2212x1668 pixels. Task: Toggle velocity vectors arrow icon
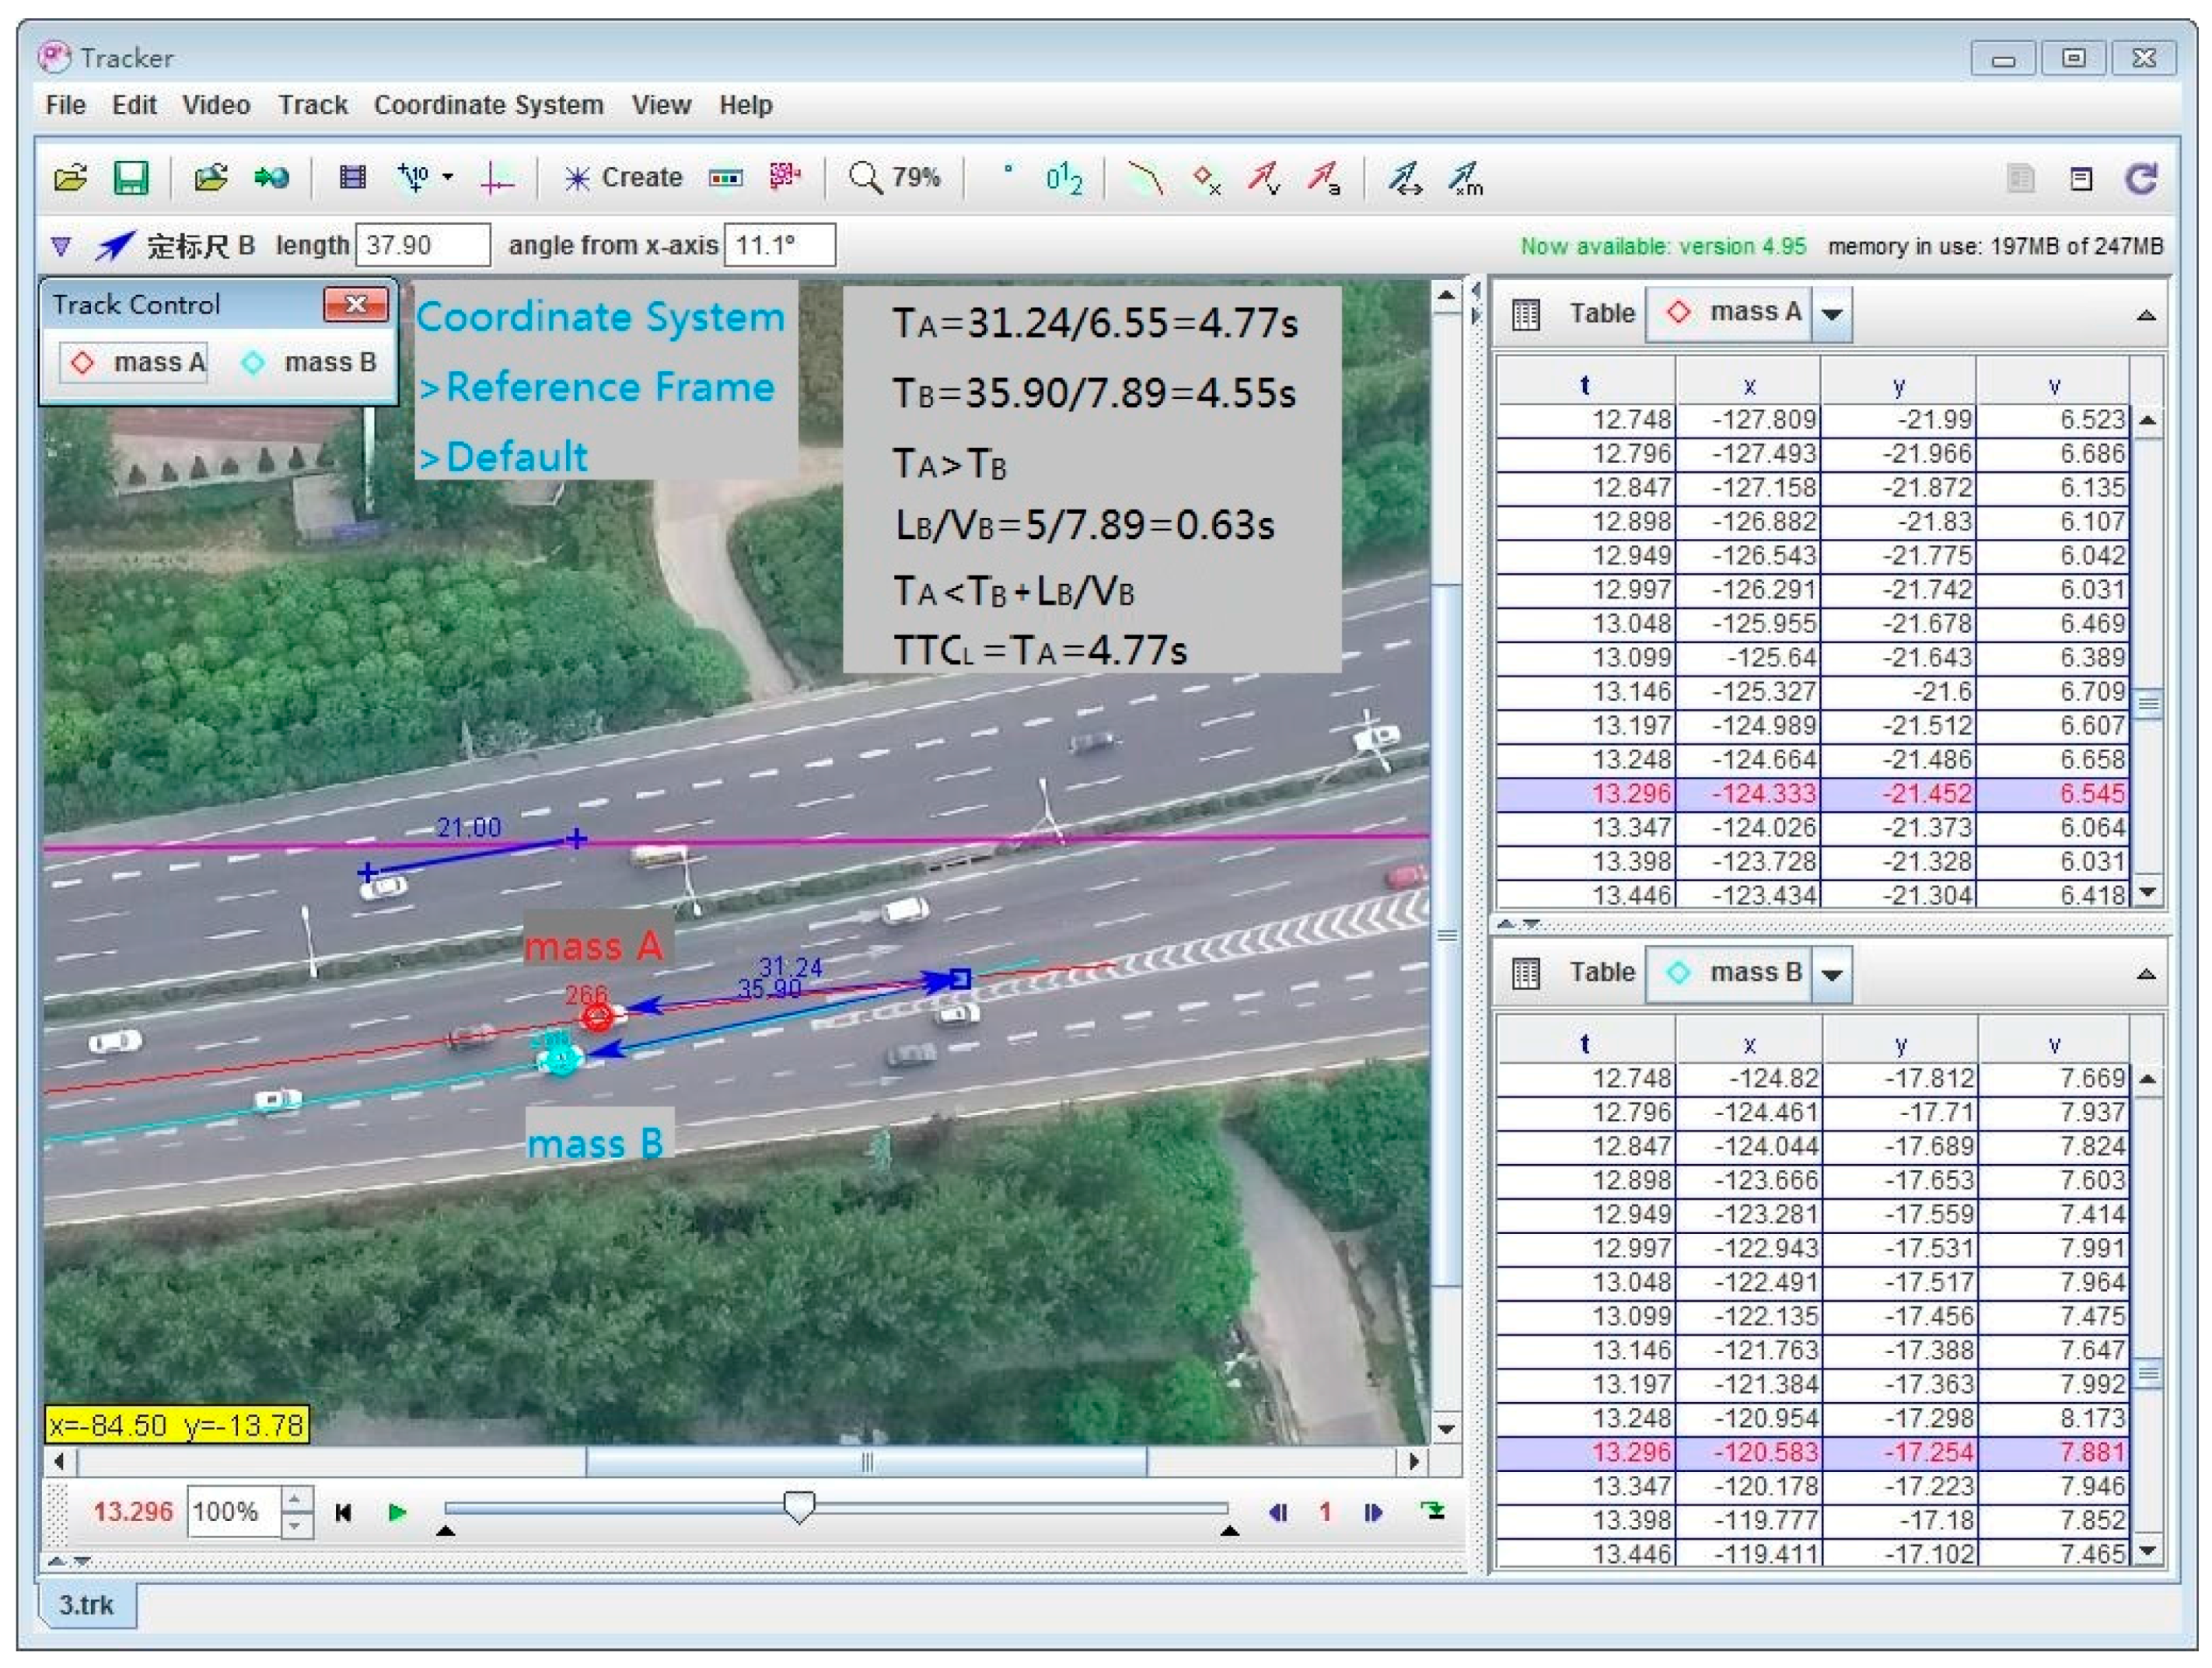tap(1264, 178)
